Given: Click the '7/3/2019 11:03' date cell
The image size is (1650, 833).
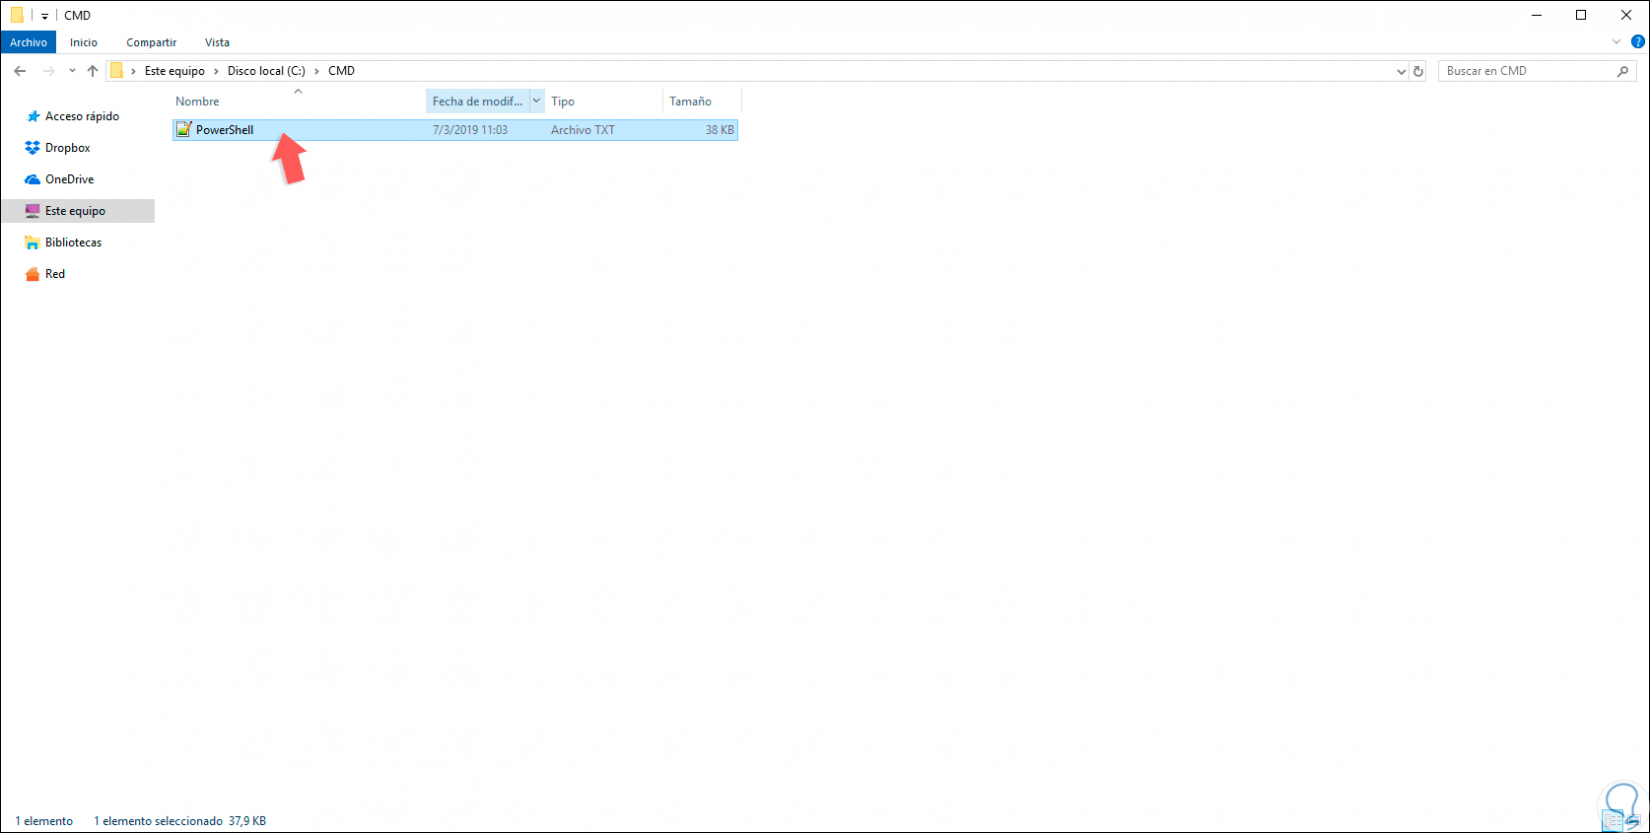Looking at the screenshot, I should click(x=470, y=130).
